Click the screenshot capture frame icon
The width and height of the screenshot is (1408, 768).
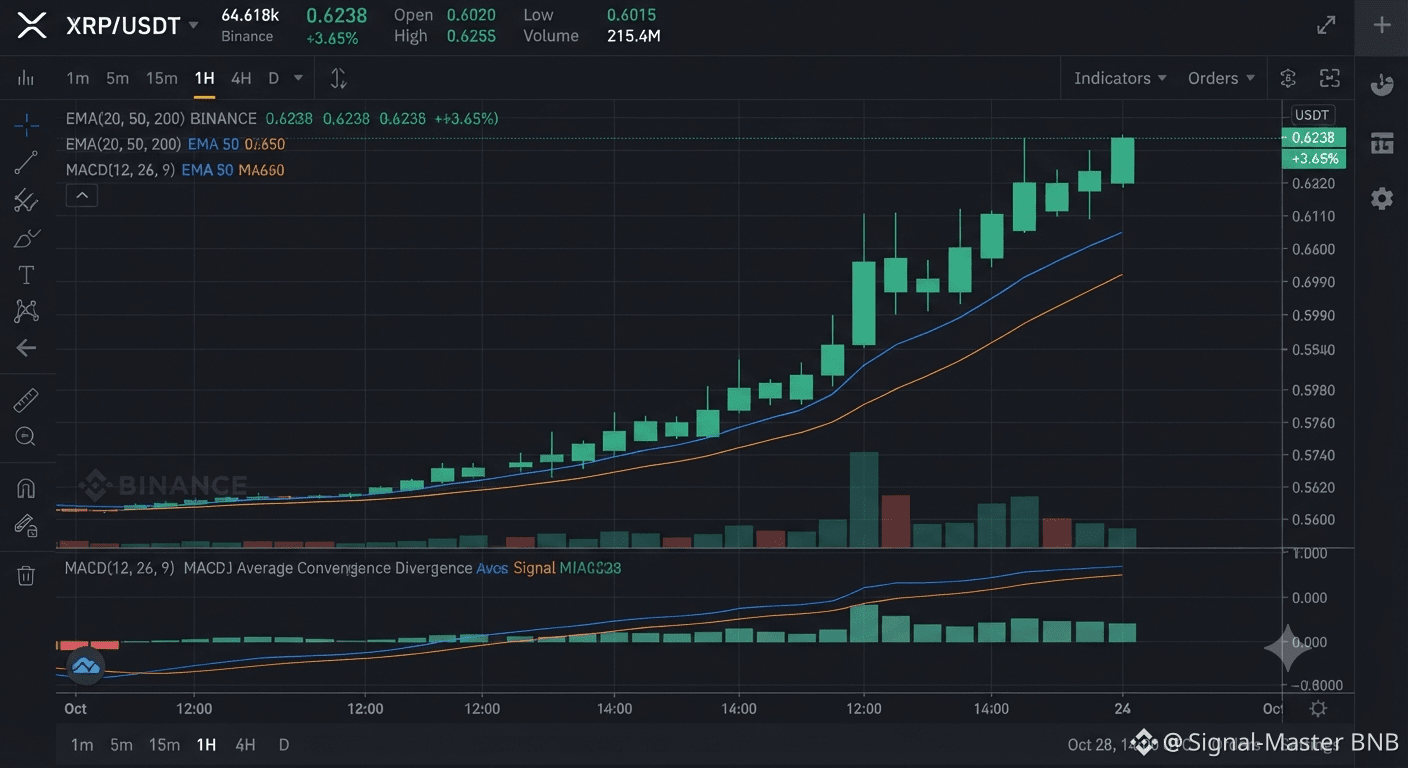(1330, 78)
